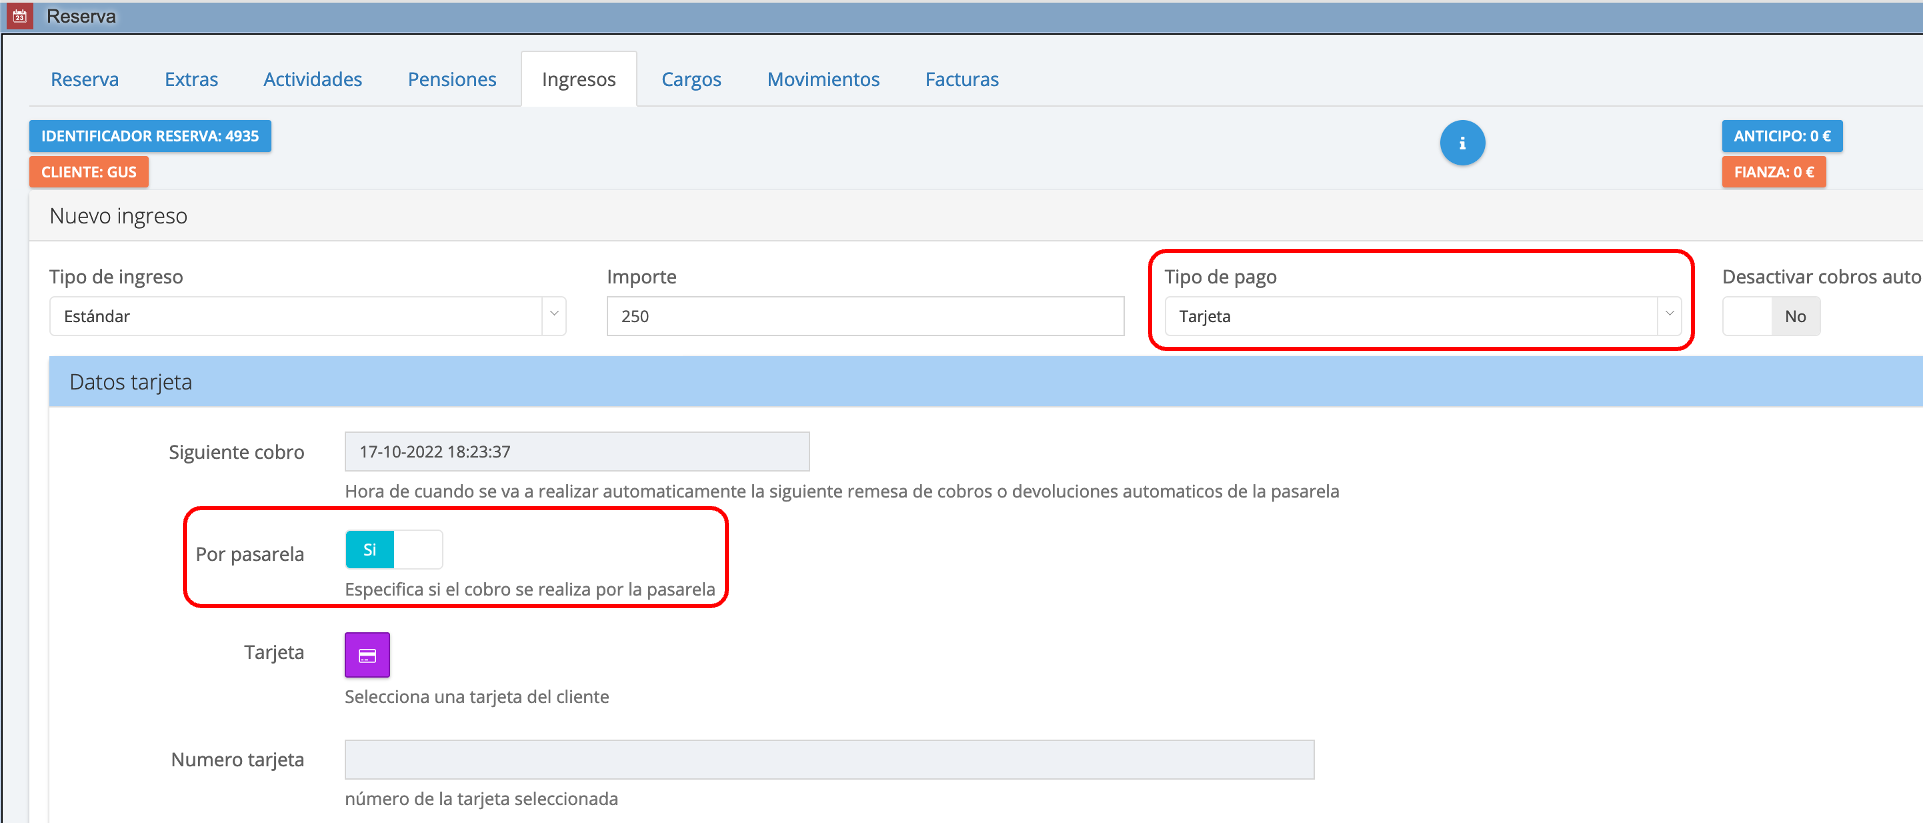
Task: Click the Fianza 0 € badge
Action: pyautogui.click(x=1773, y=172)
